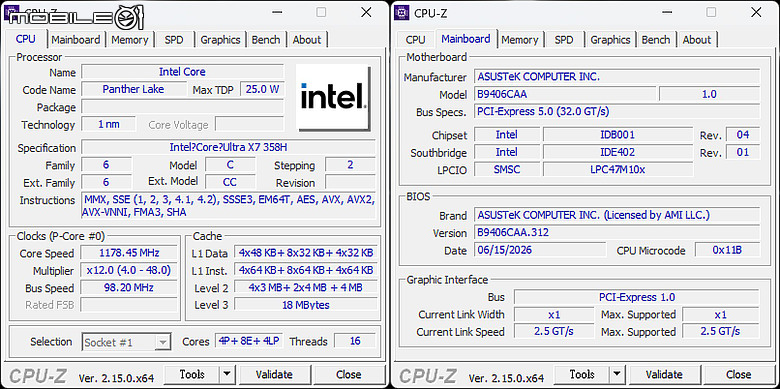
Task: Expand the Socket #1 selection combo box
Action: tap(126, 342)
